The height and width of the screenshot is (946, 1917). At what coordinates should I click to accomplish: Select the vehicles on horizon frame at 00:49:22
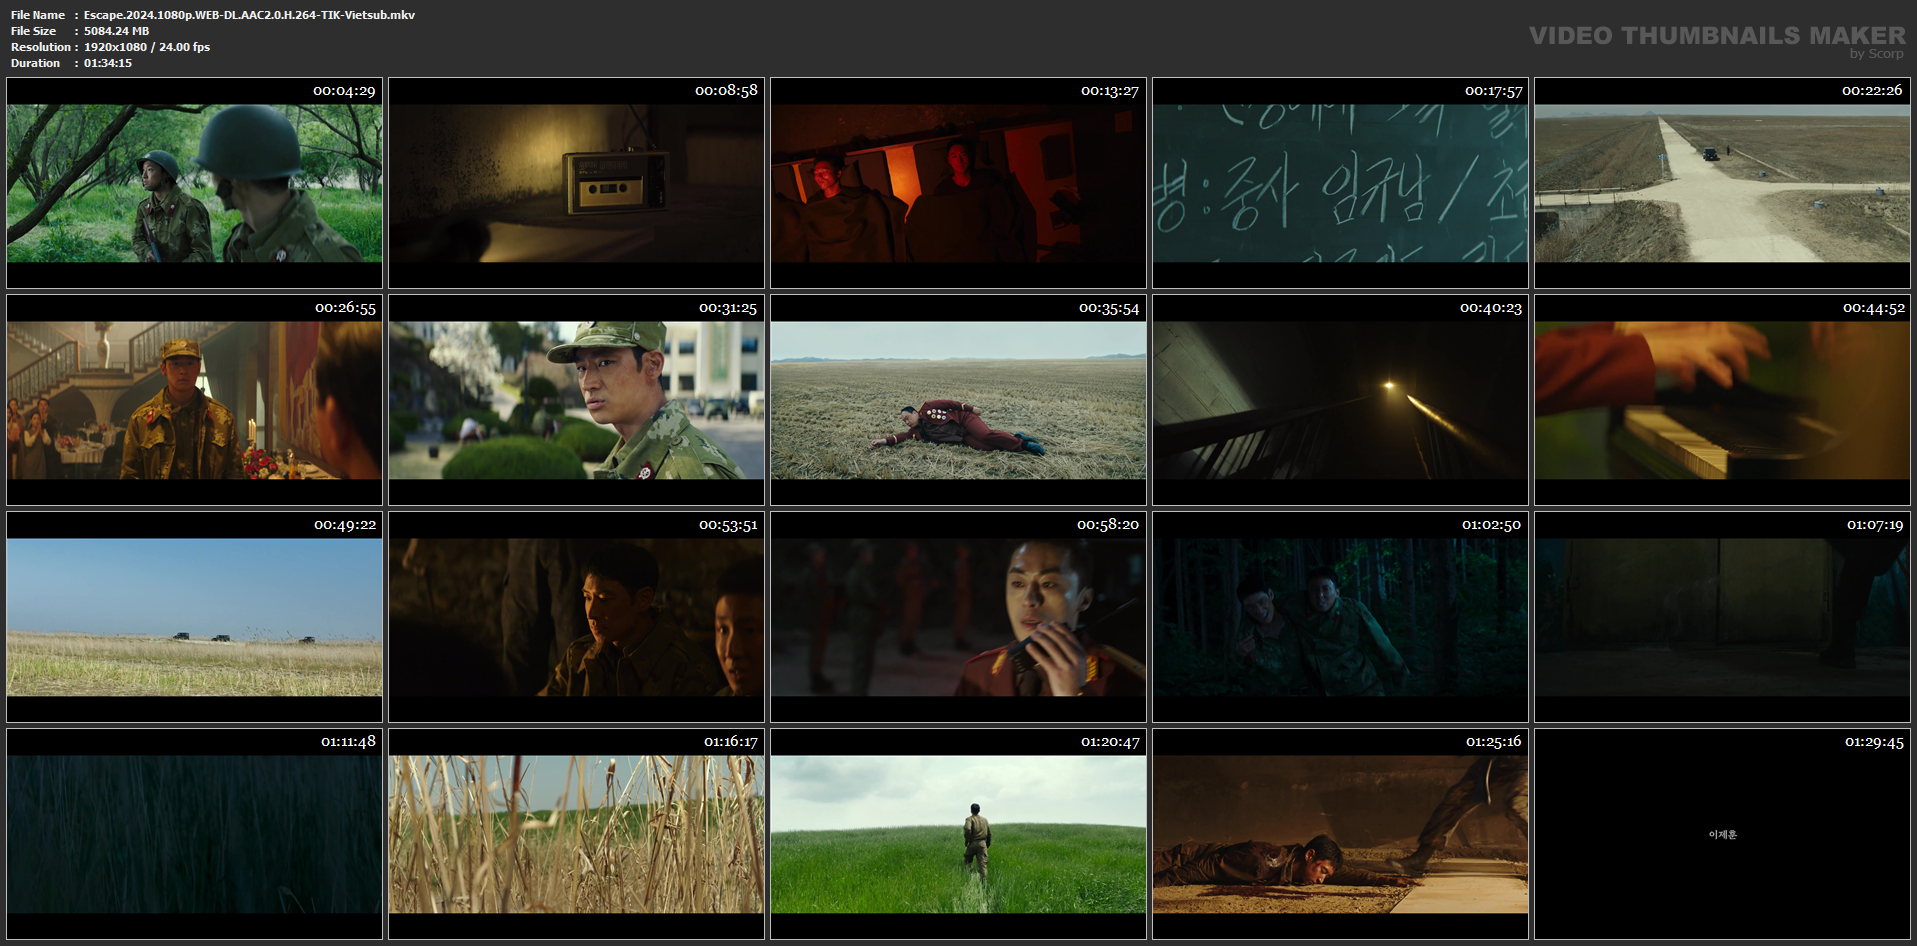point(194,617)
